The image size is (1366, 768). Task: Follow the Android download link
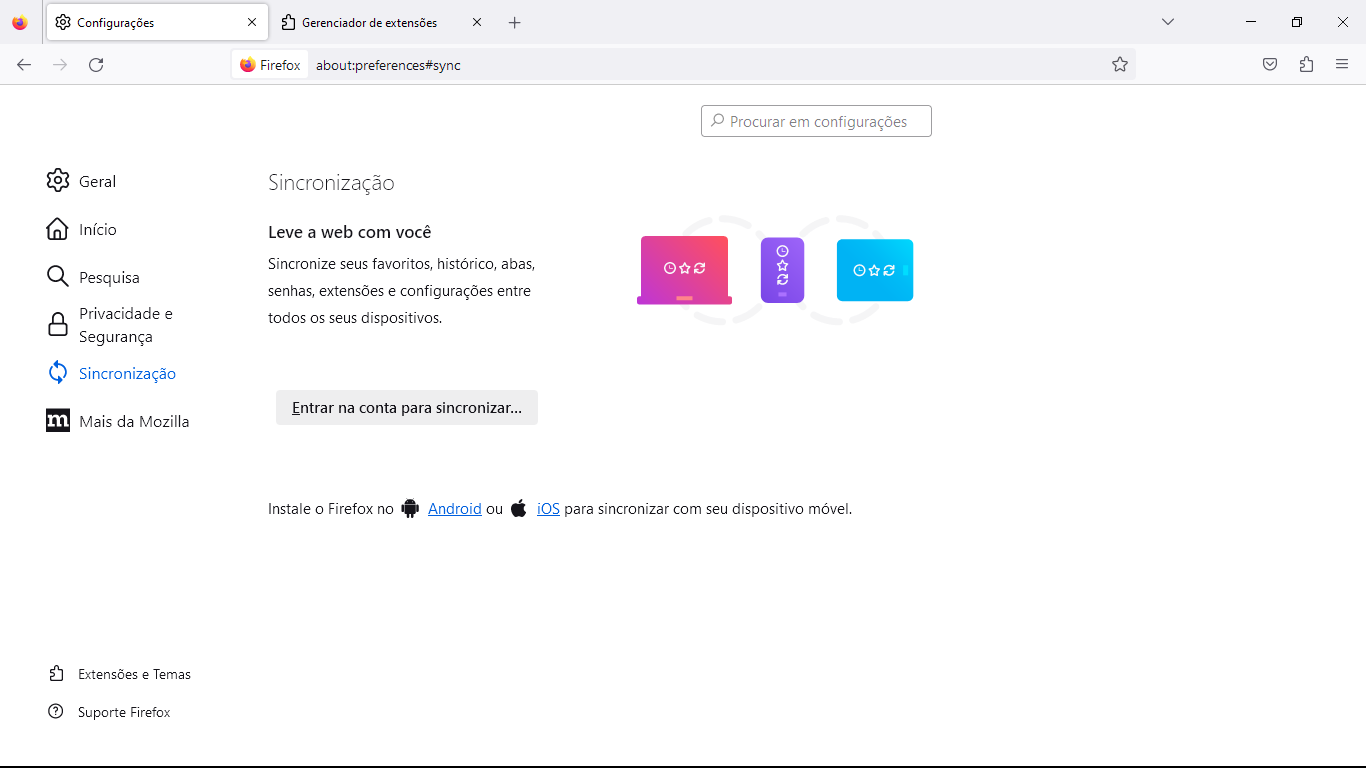454,508
